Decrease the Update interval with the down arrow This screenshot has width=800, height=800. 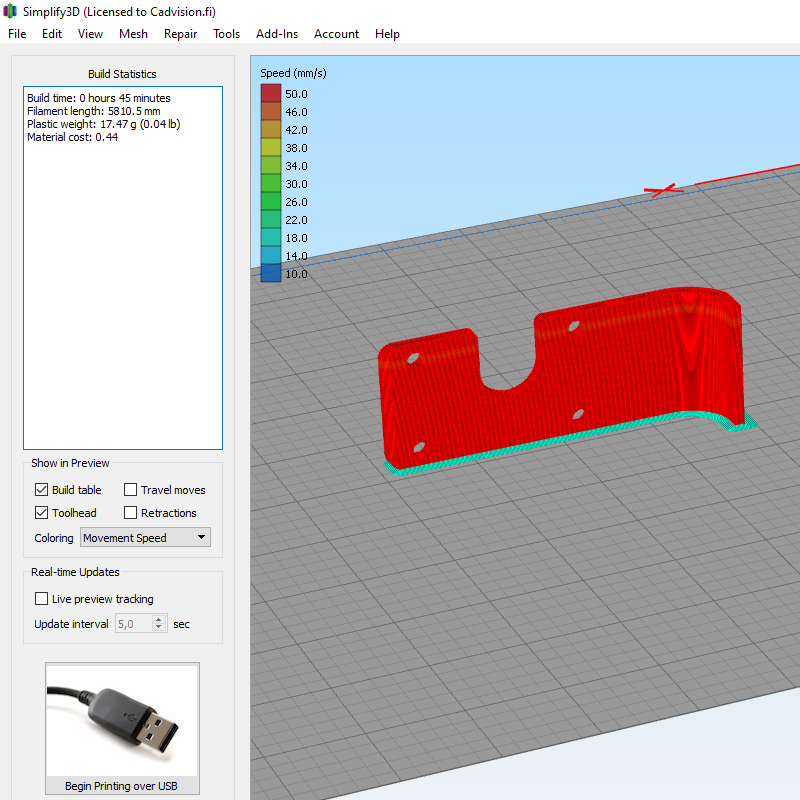[x=159, y=628]
